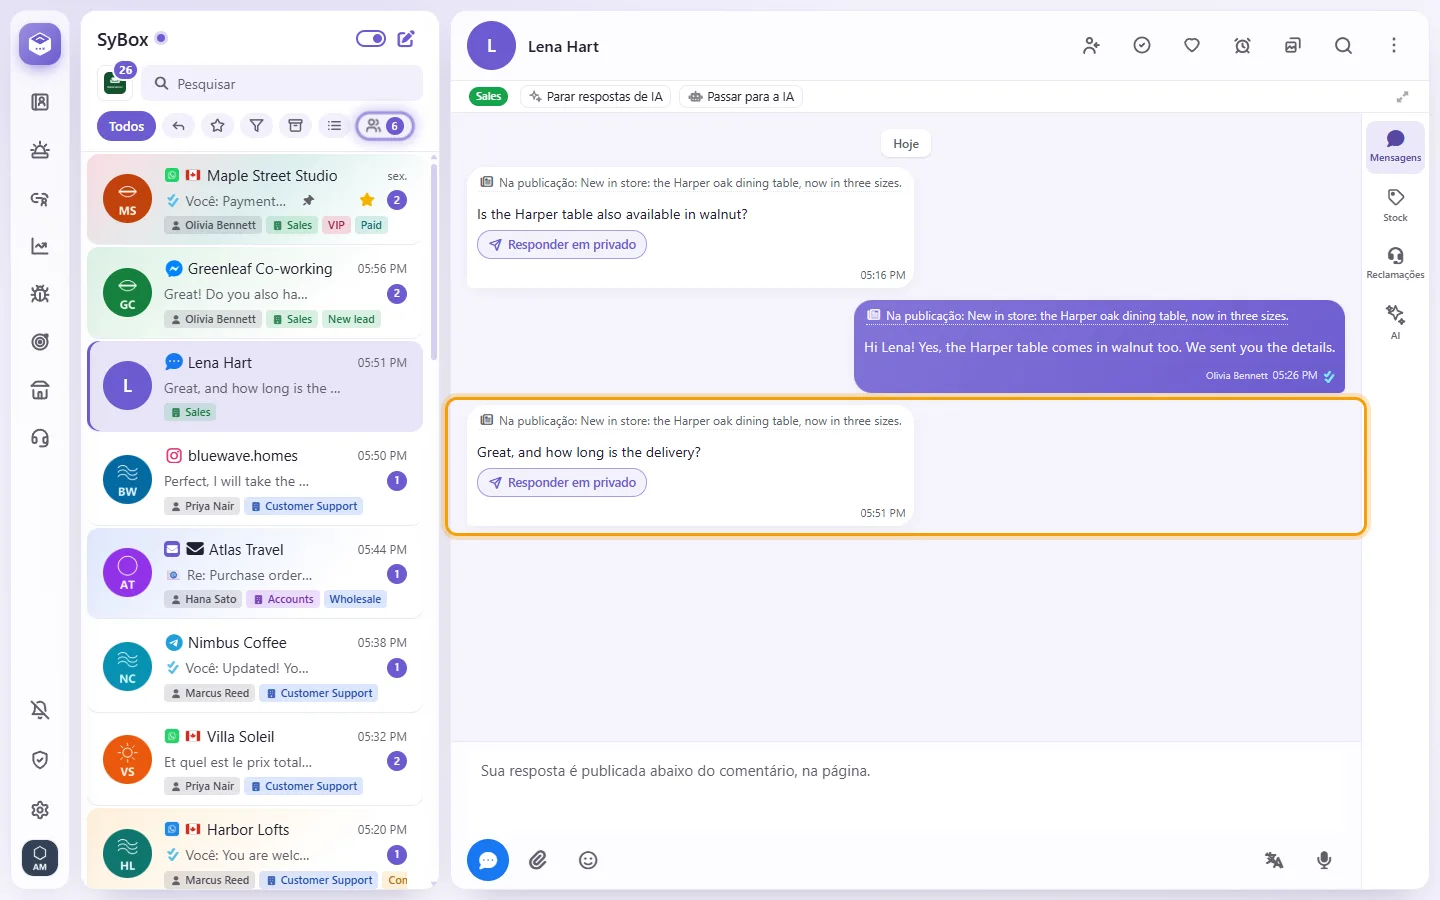The width and height of the screenshot is (1440, 900).
Task: Open the bug report sidebar icon
Action: pos(40,294)
